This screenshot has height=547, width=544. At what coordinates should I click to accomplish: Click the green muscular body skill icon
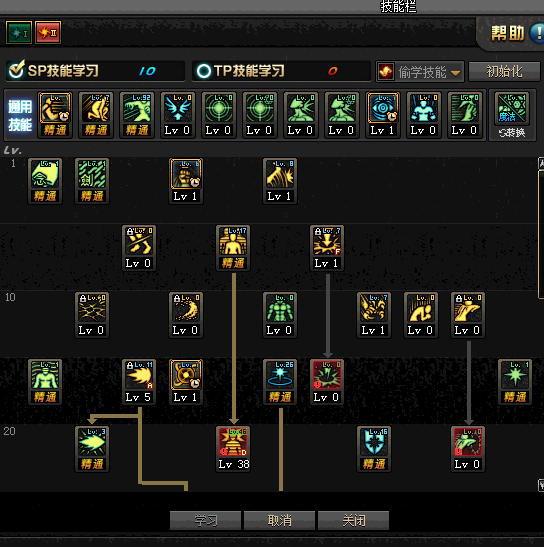[x=280, y=308]
